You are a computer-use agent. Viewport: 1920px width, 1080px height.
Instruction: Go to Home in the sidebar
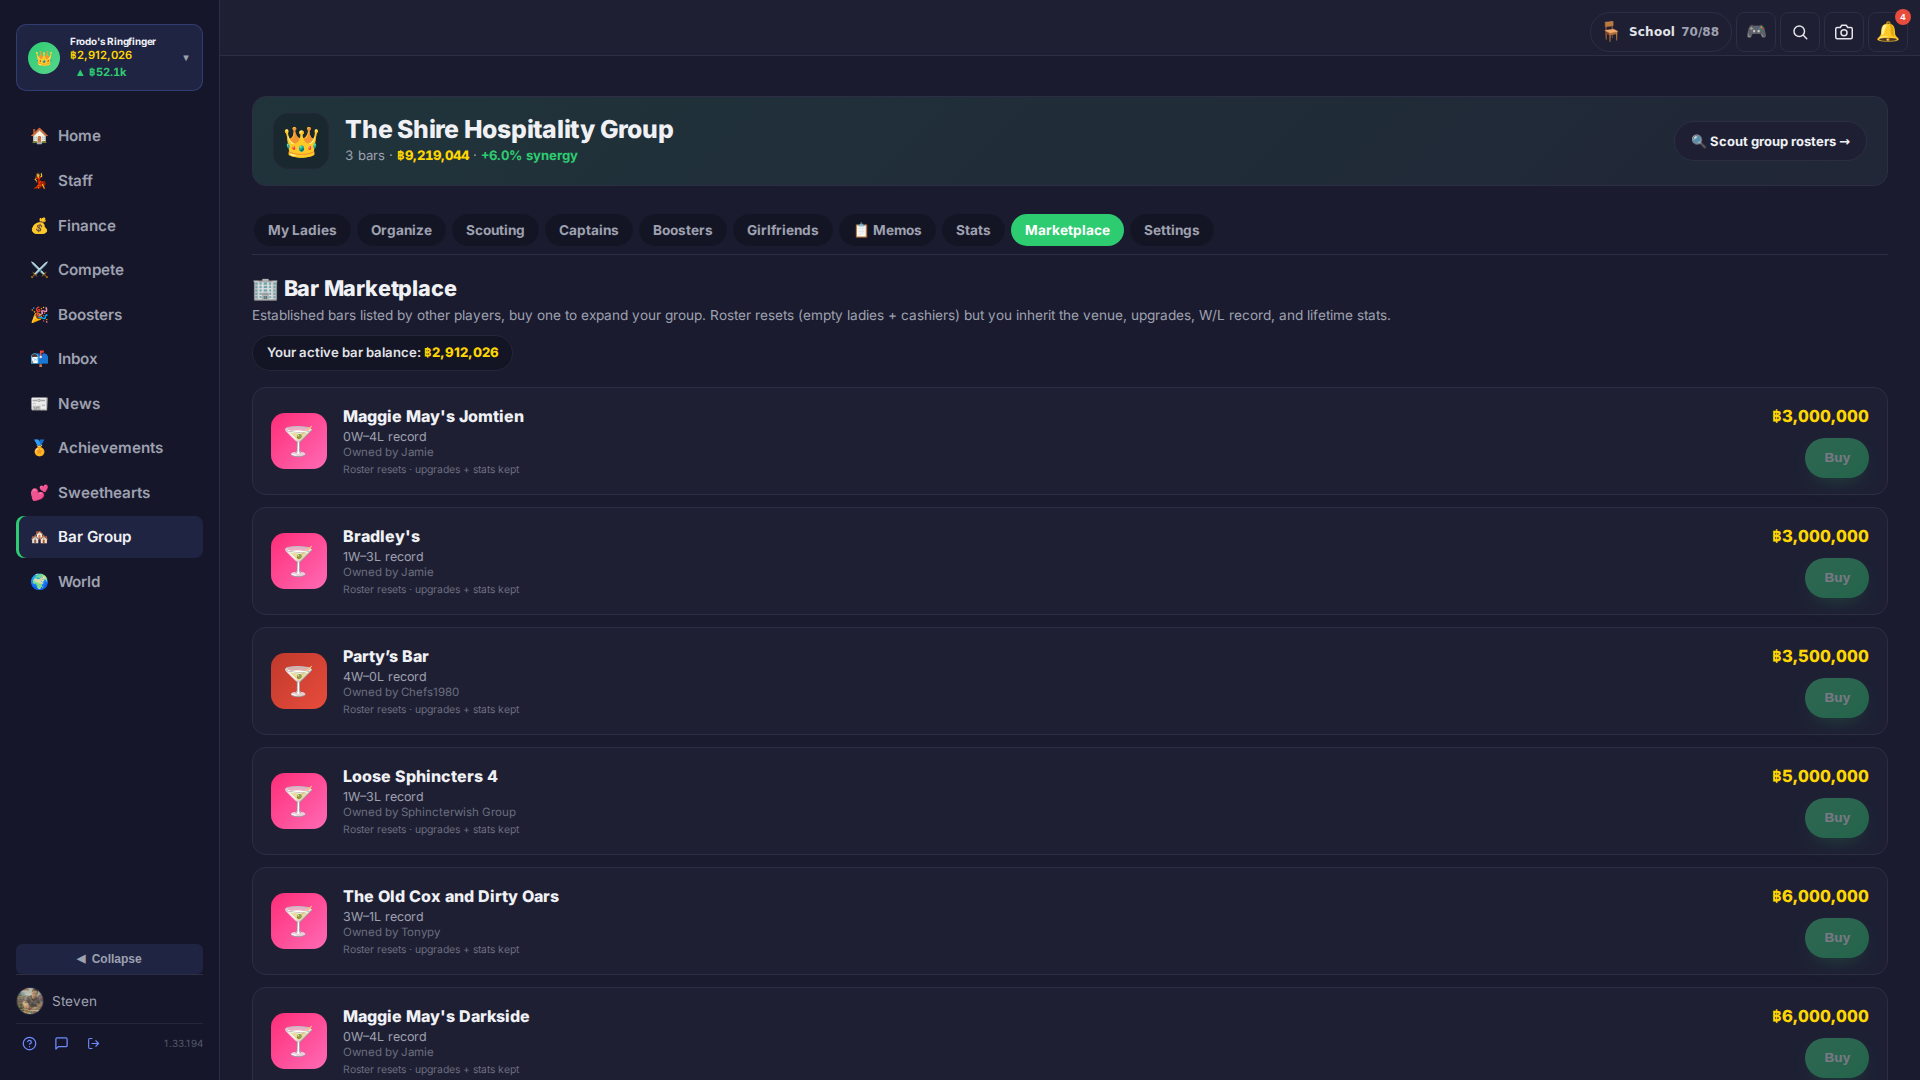pos(109,136)
